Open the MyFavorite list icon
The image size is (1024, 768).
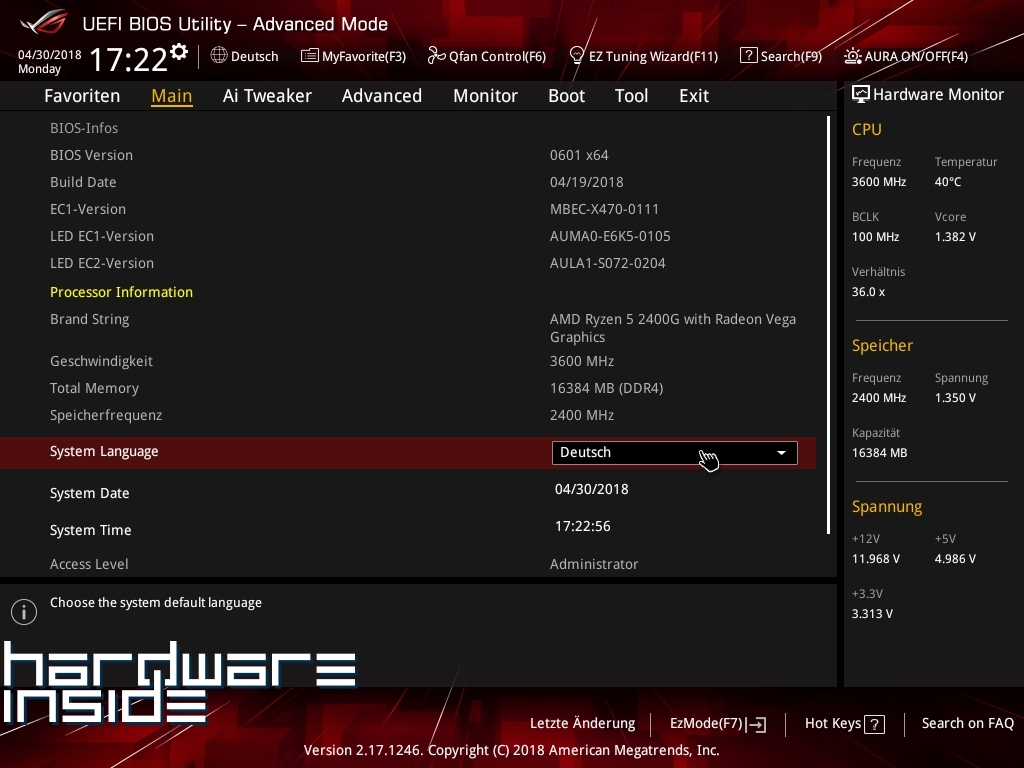(310, 56)
